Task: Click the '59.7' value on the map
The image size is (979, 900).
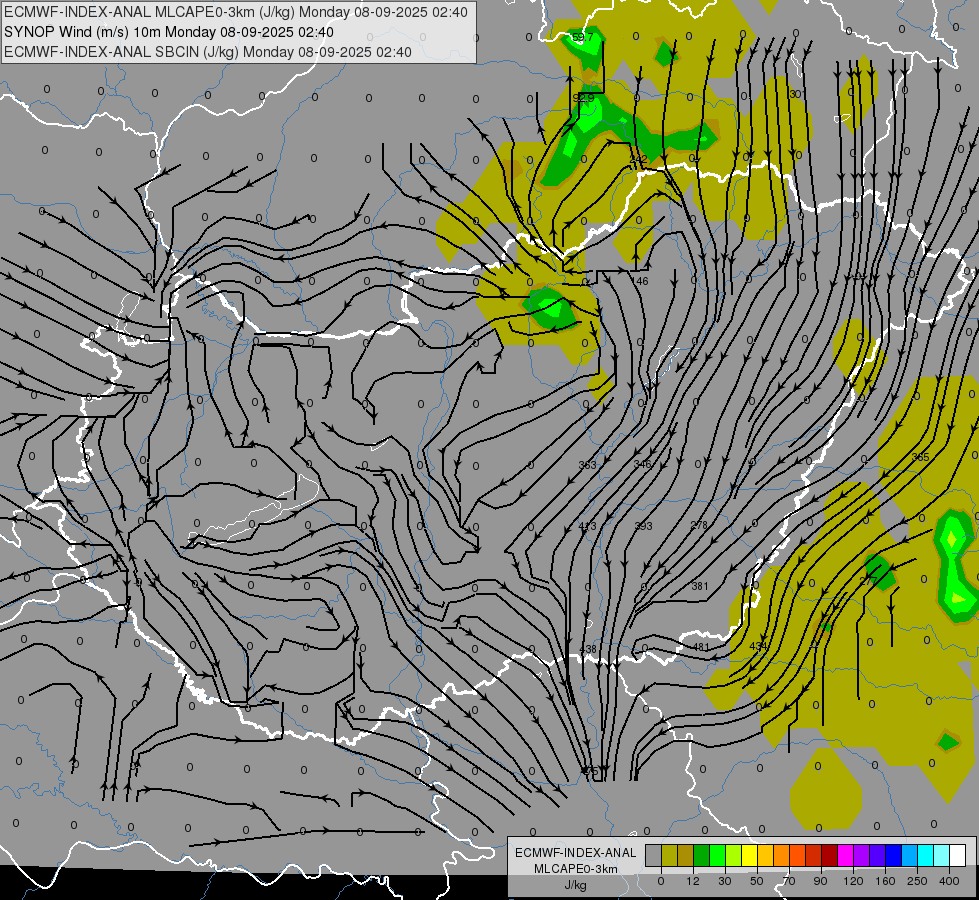Action: click(x=583, y=37)
